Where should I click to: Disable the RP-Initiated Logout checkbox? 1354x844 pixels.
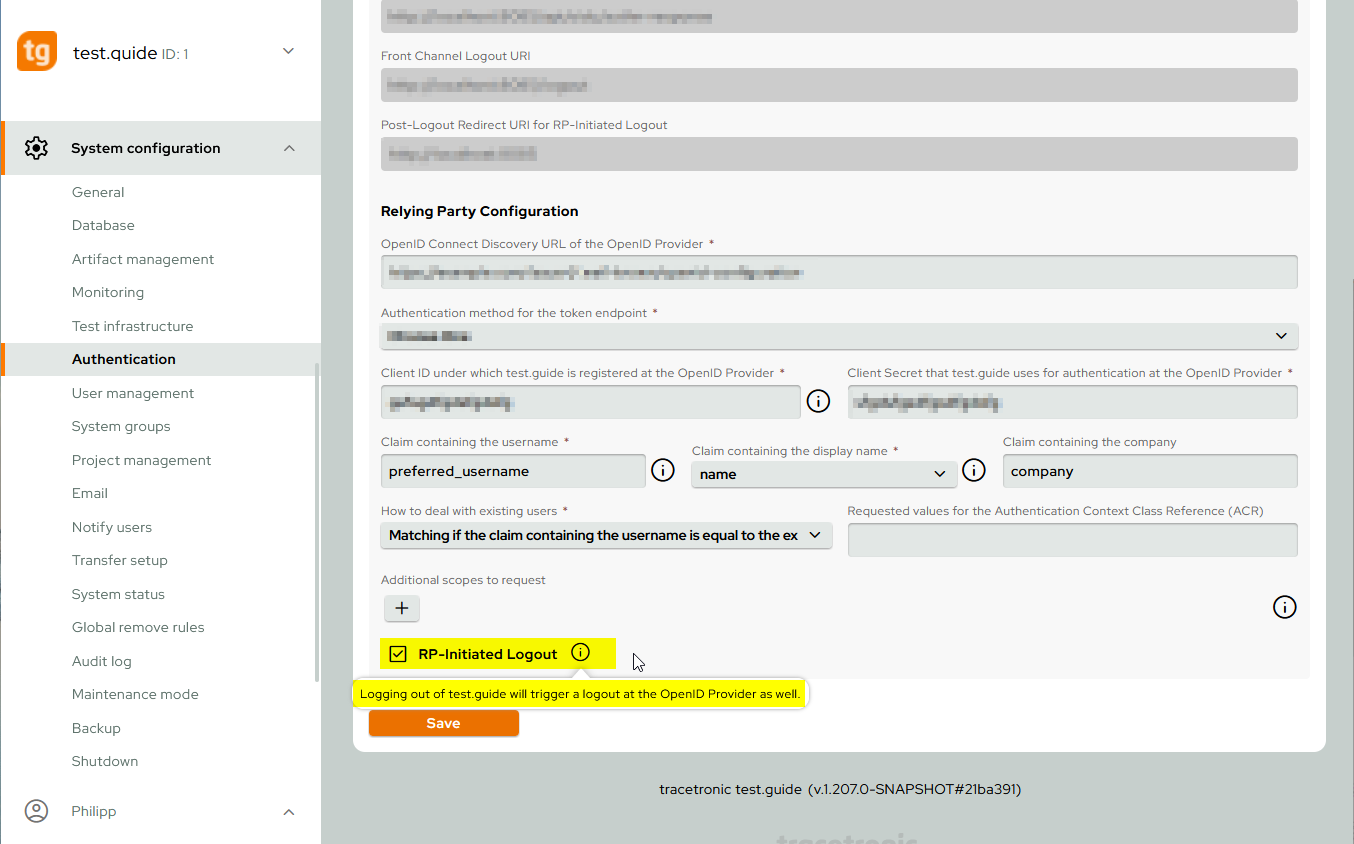[x=398, y=653]
